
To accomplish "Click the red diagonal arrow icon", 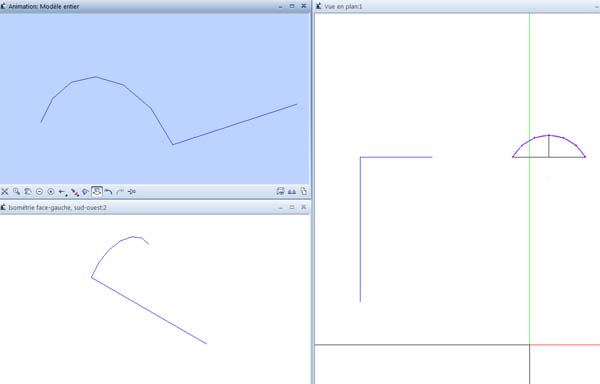I will pyautogui.click(x=75, y=192).
